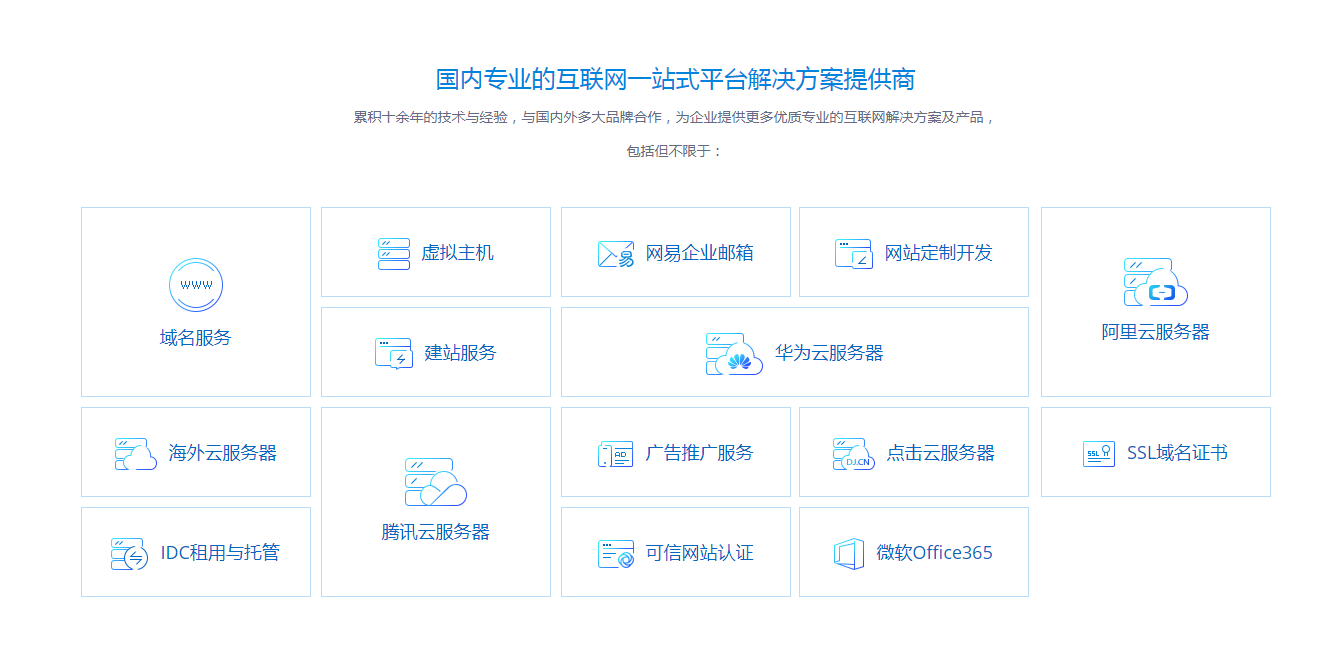Click the 腾讯云服务器 label
The width and height of the screenshot is (1330, 653).
[435, 532]
